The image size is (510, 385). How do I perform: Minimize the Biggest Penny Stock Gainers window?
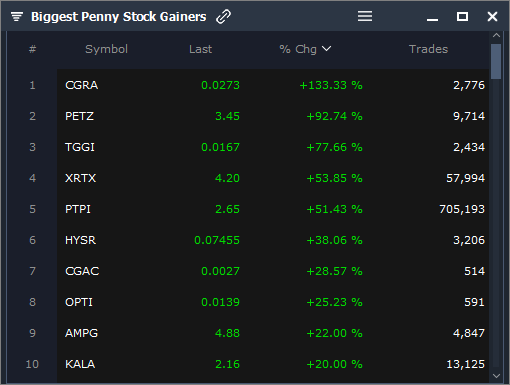(x=432, y=20)
